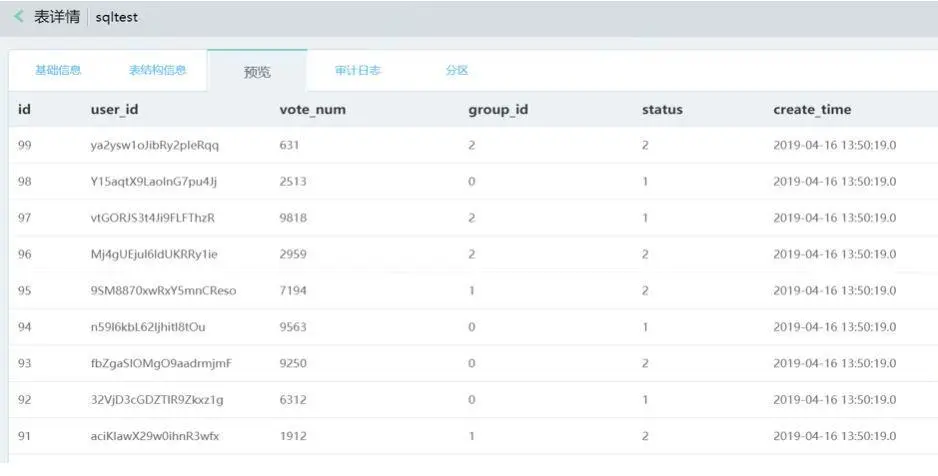
Task: Select user_id Mj4gUEjul6IdUKRRy1ie cell
Action: pyautogui.click(x=154, y=254)
